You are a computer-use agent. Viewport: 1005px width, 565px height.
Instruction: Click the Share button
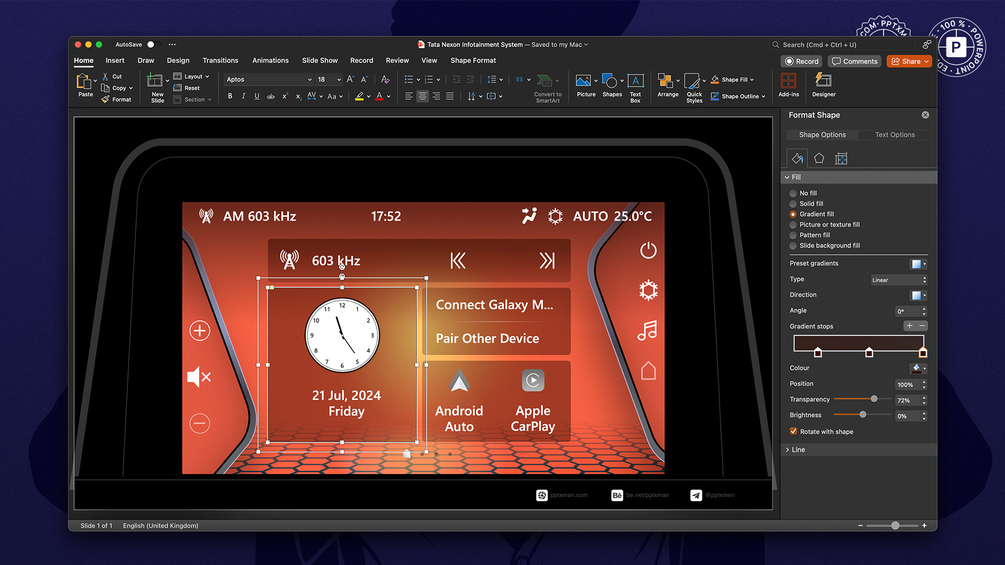[x=909, y=61]
